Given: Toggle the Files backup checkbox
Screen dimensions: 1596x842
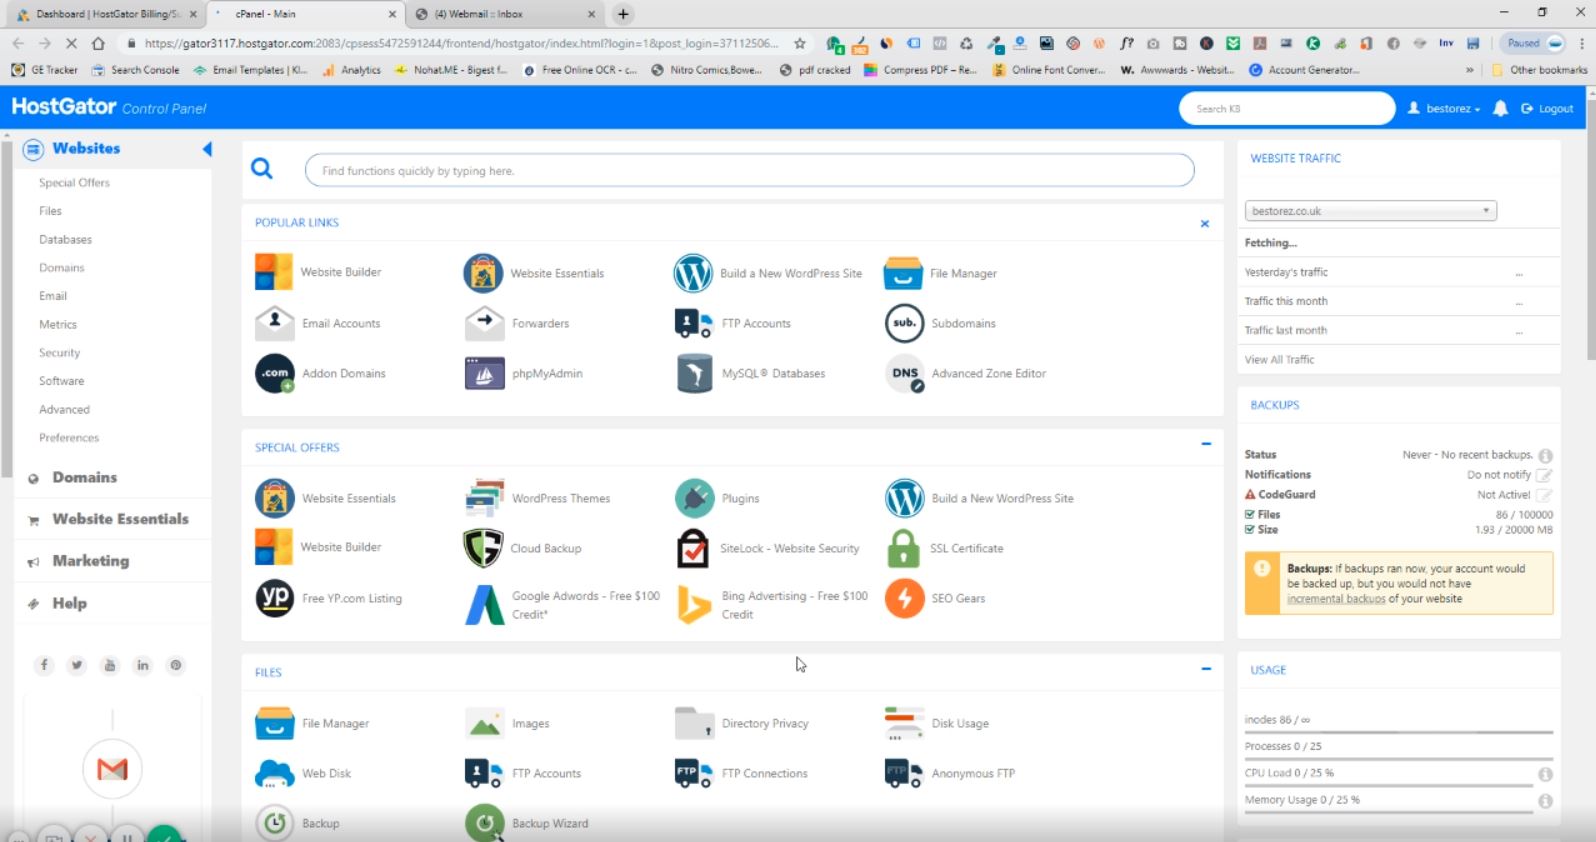Looking at the screenshot, I should (1250, 514).
